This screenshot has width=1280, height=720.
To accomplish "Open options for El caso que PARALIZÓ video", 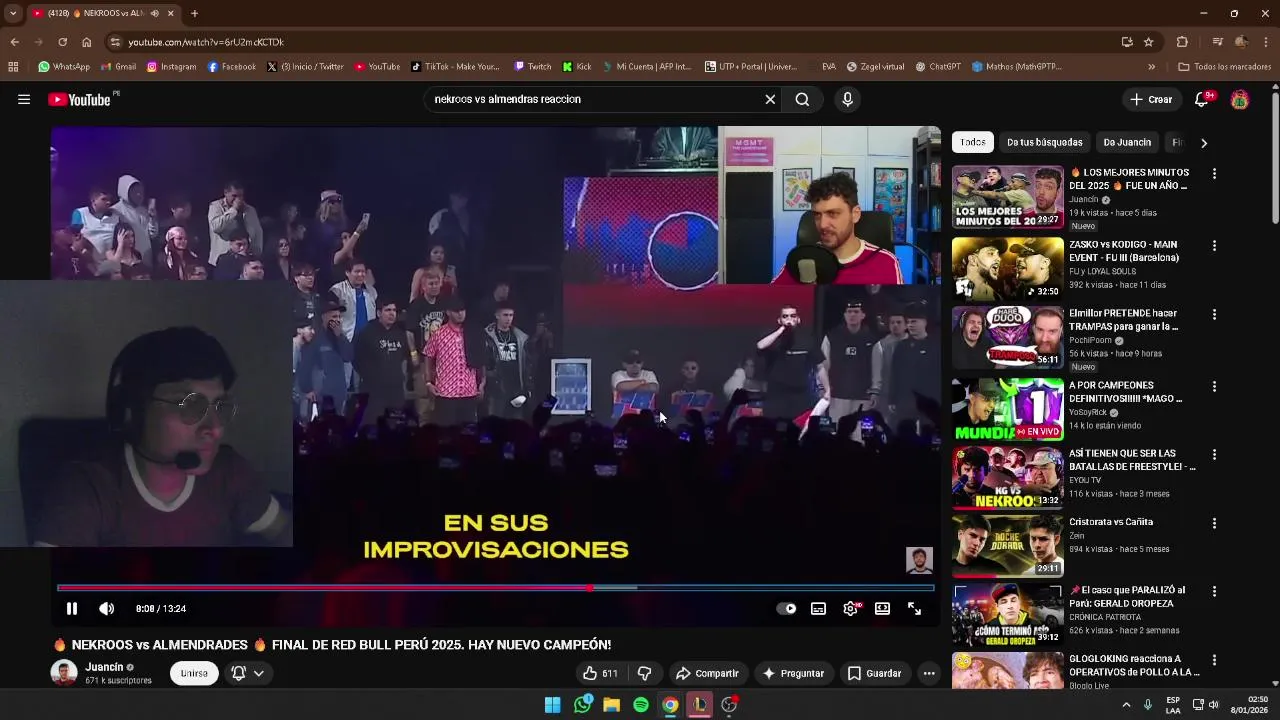I will [1214, 591].
